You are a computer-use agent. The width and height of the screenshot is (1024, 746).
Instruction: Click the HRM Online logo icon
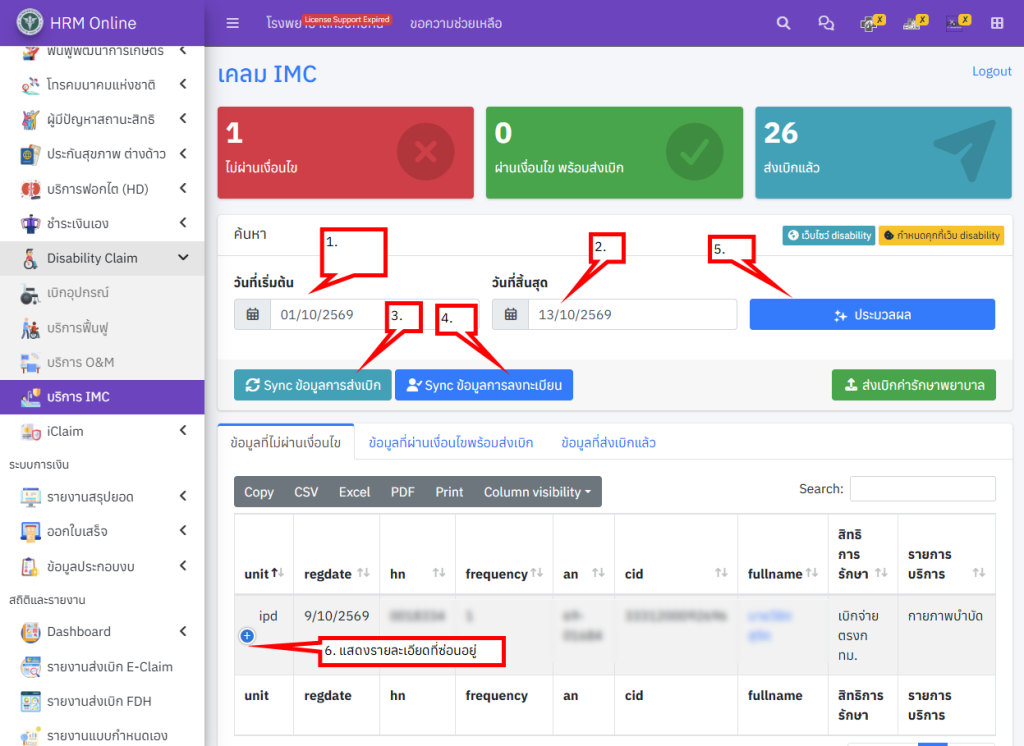pyautogui.click(x=29, y=22)
